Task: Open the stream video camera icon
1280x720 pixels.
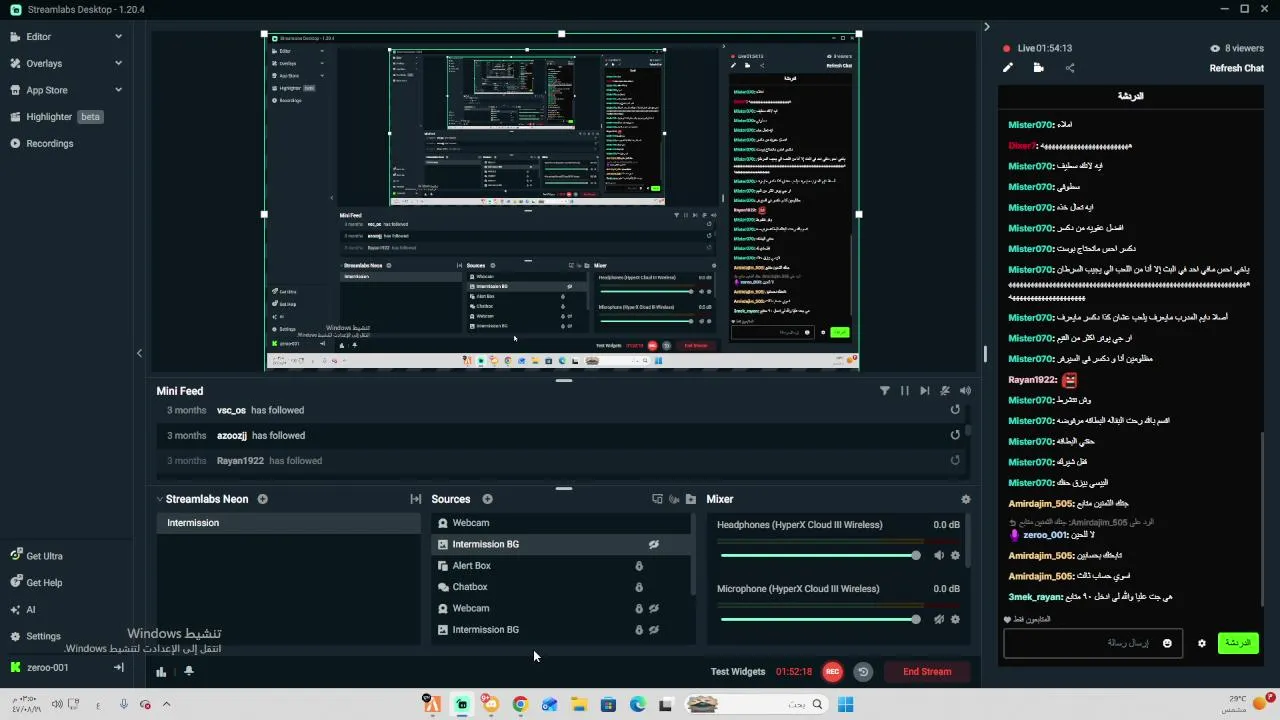Action: (1039, 68)
